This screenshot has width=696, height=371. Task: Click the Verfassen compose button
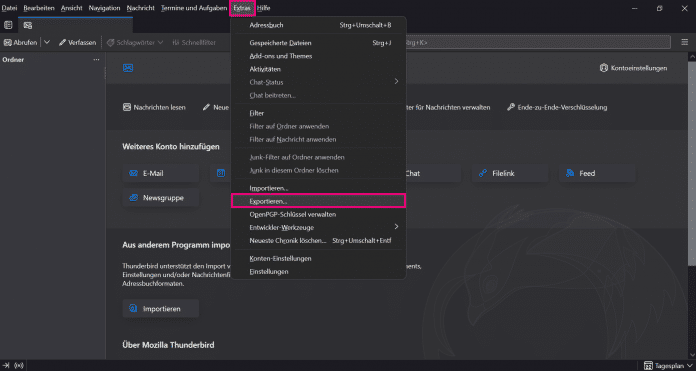coord(77,43)
